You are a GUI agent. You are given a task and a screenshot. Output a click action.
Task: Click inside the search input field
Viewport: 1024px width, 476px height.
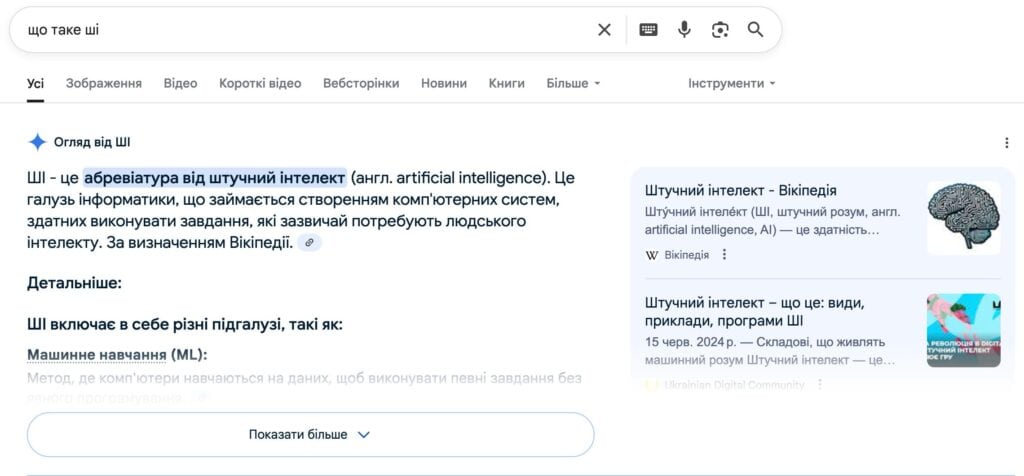[x=300, y=30]
